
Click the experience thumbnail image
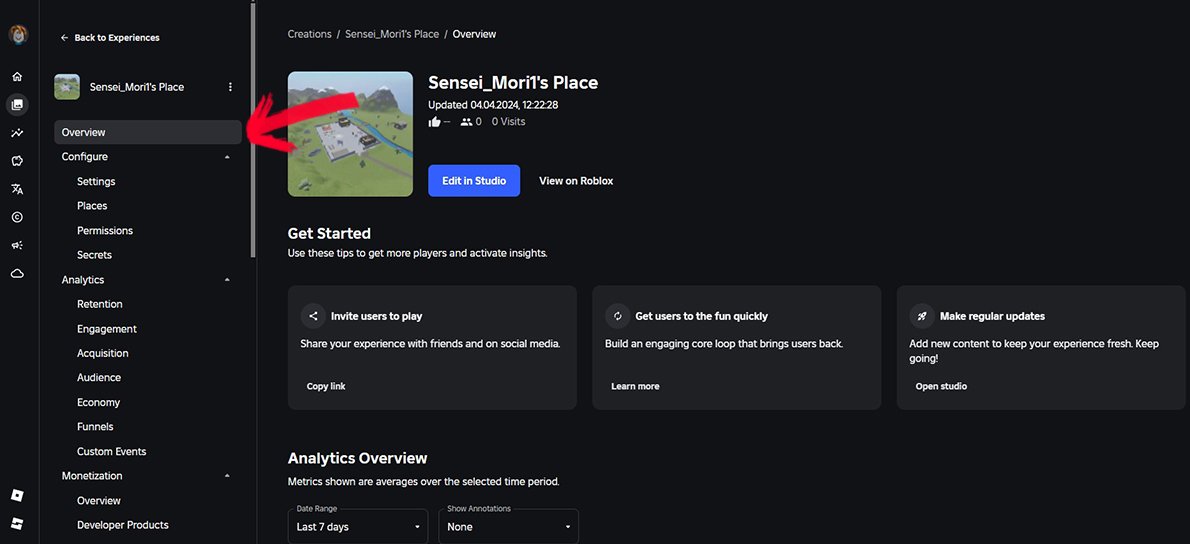pyautogui.click(x=350, y=134)
